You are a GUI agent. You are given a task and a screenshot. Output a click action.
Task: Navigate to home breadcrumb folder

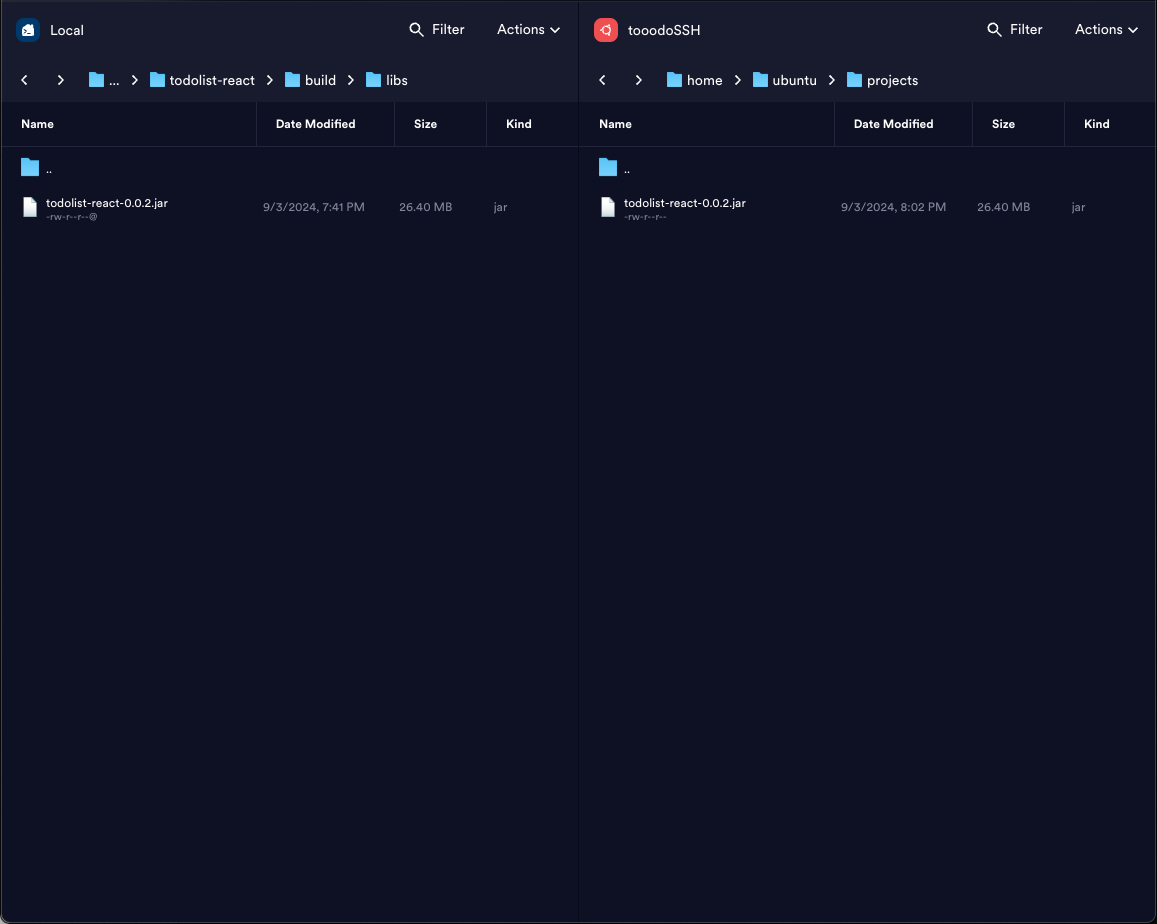point(694,80)
